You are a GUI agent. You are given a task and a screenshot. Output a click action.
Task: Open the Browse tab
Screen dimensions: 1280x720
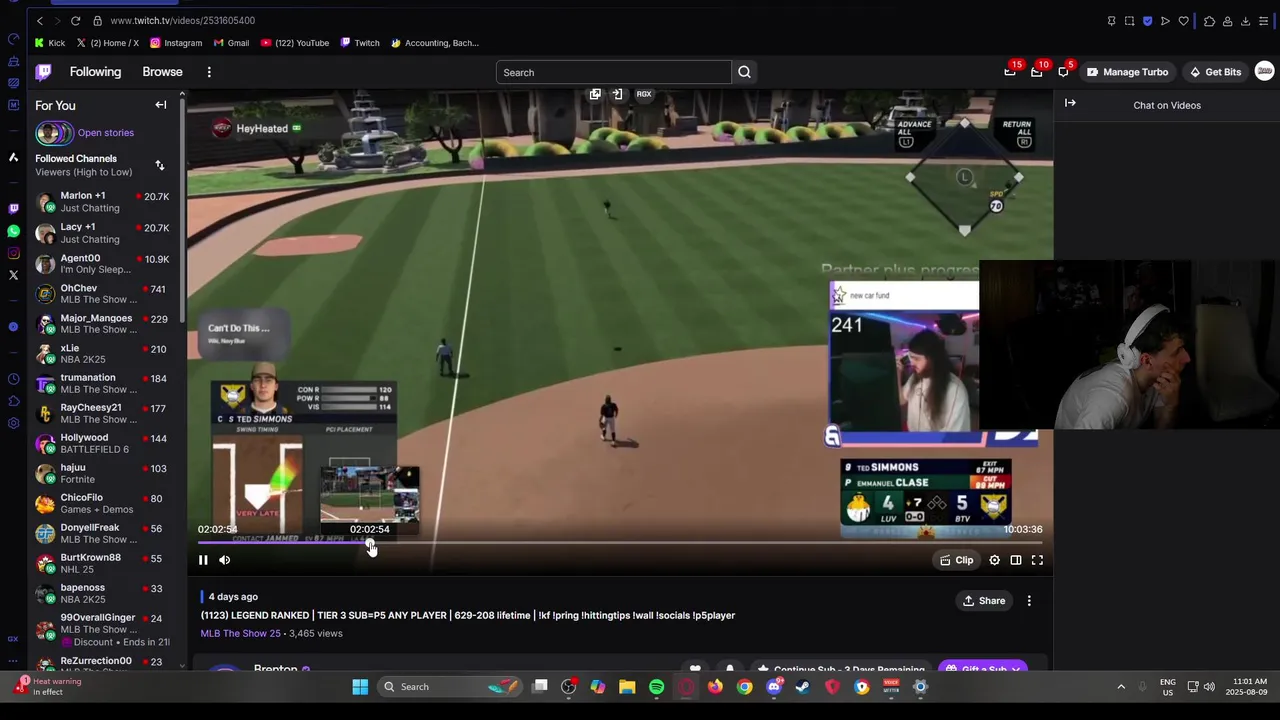(162, 72)
